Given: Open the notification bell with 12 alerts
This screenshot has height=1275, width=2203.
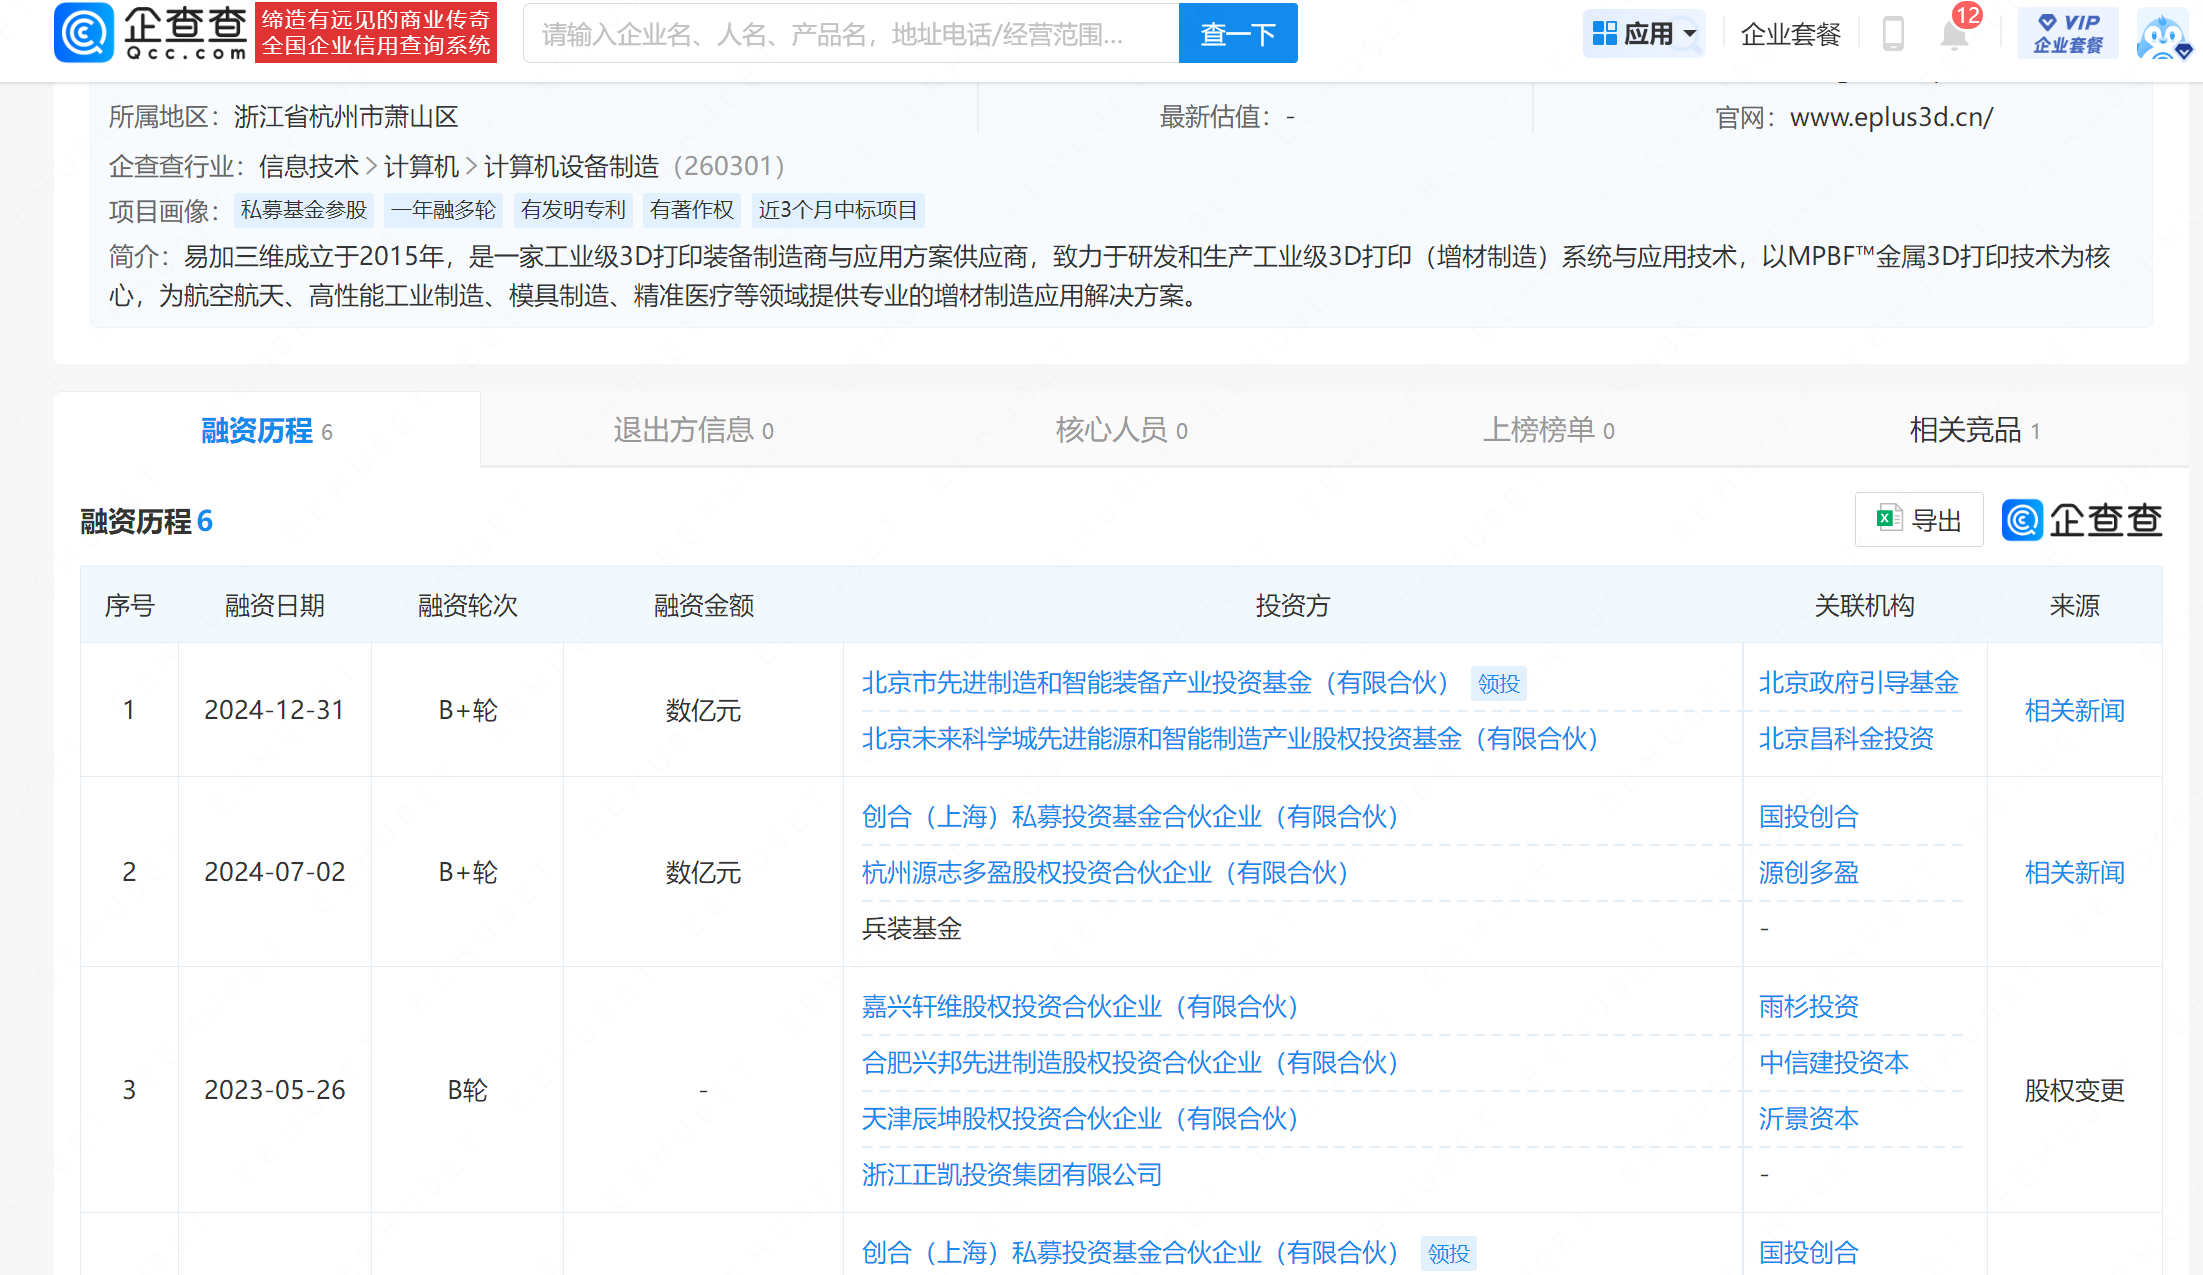Looking at the screenshot, I should point(1953,35).
